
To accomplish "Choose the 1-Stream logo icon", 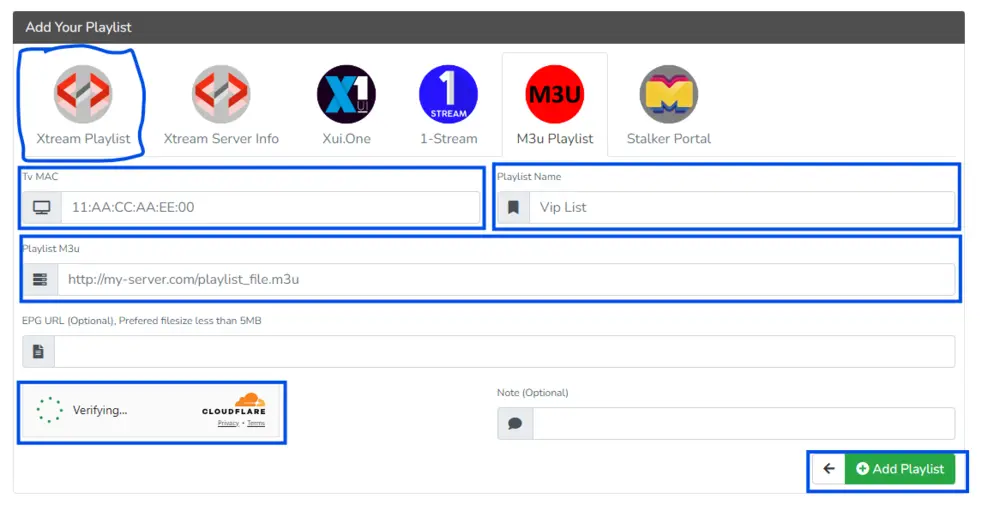I will (448, 94).
